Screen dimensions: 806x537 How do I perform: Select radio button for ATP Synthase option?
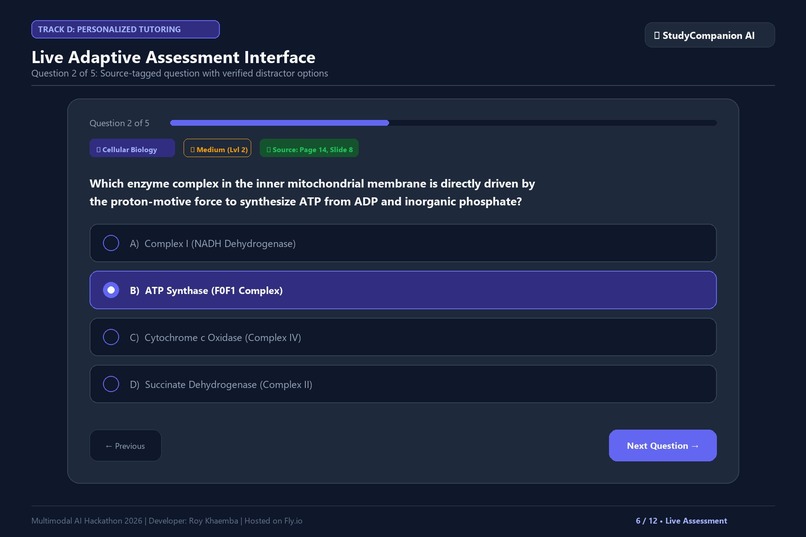(x=111, y=290)
